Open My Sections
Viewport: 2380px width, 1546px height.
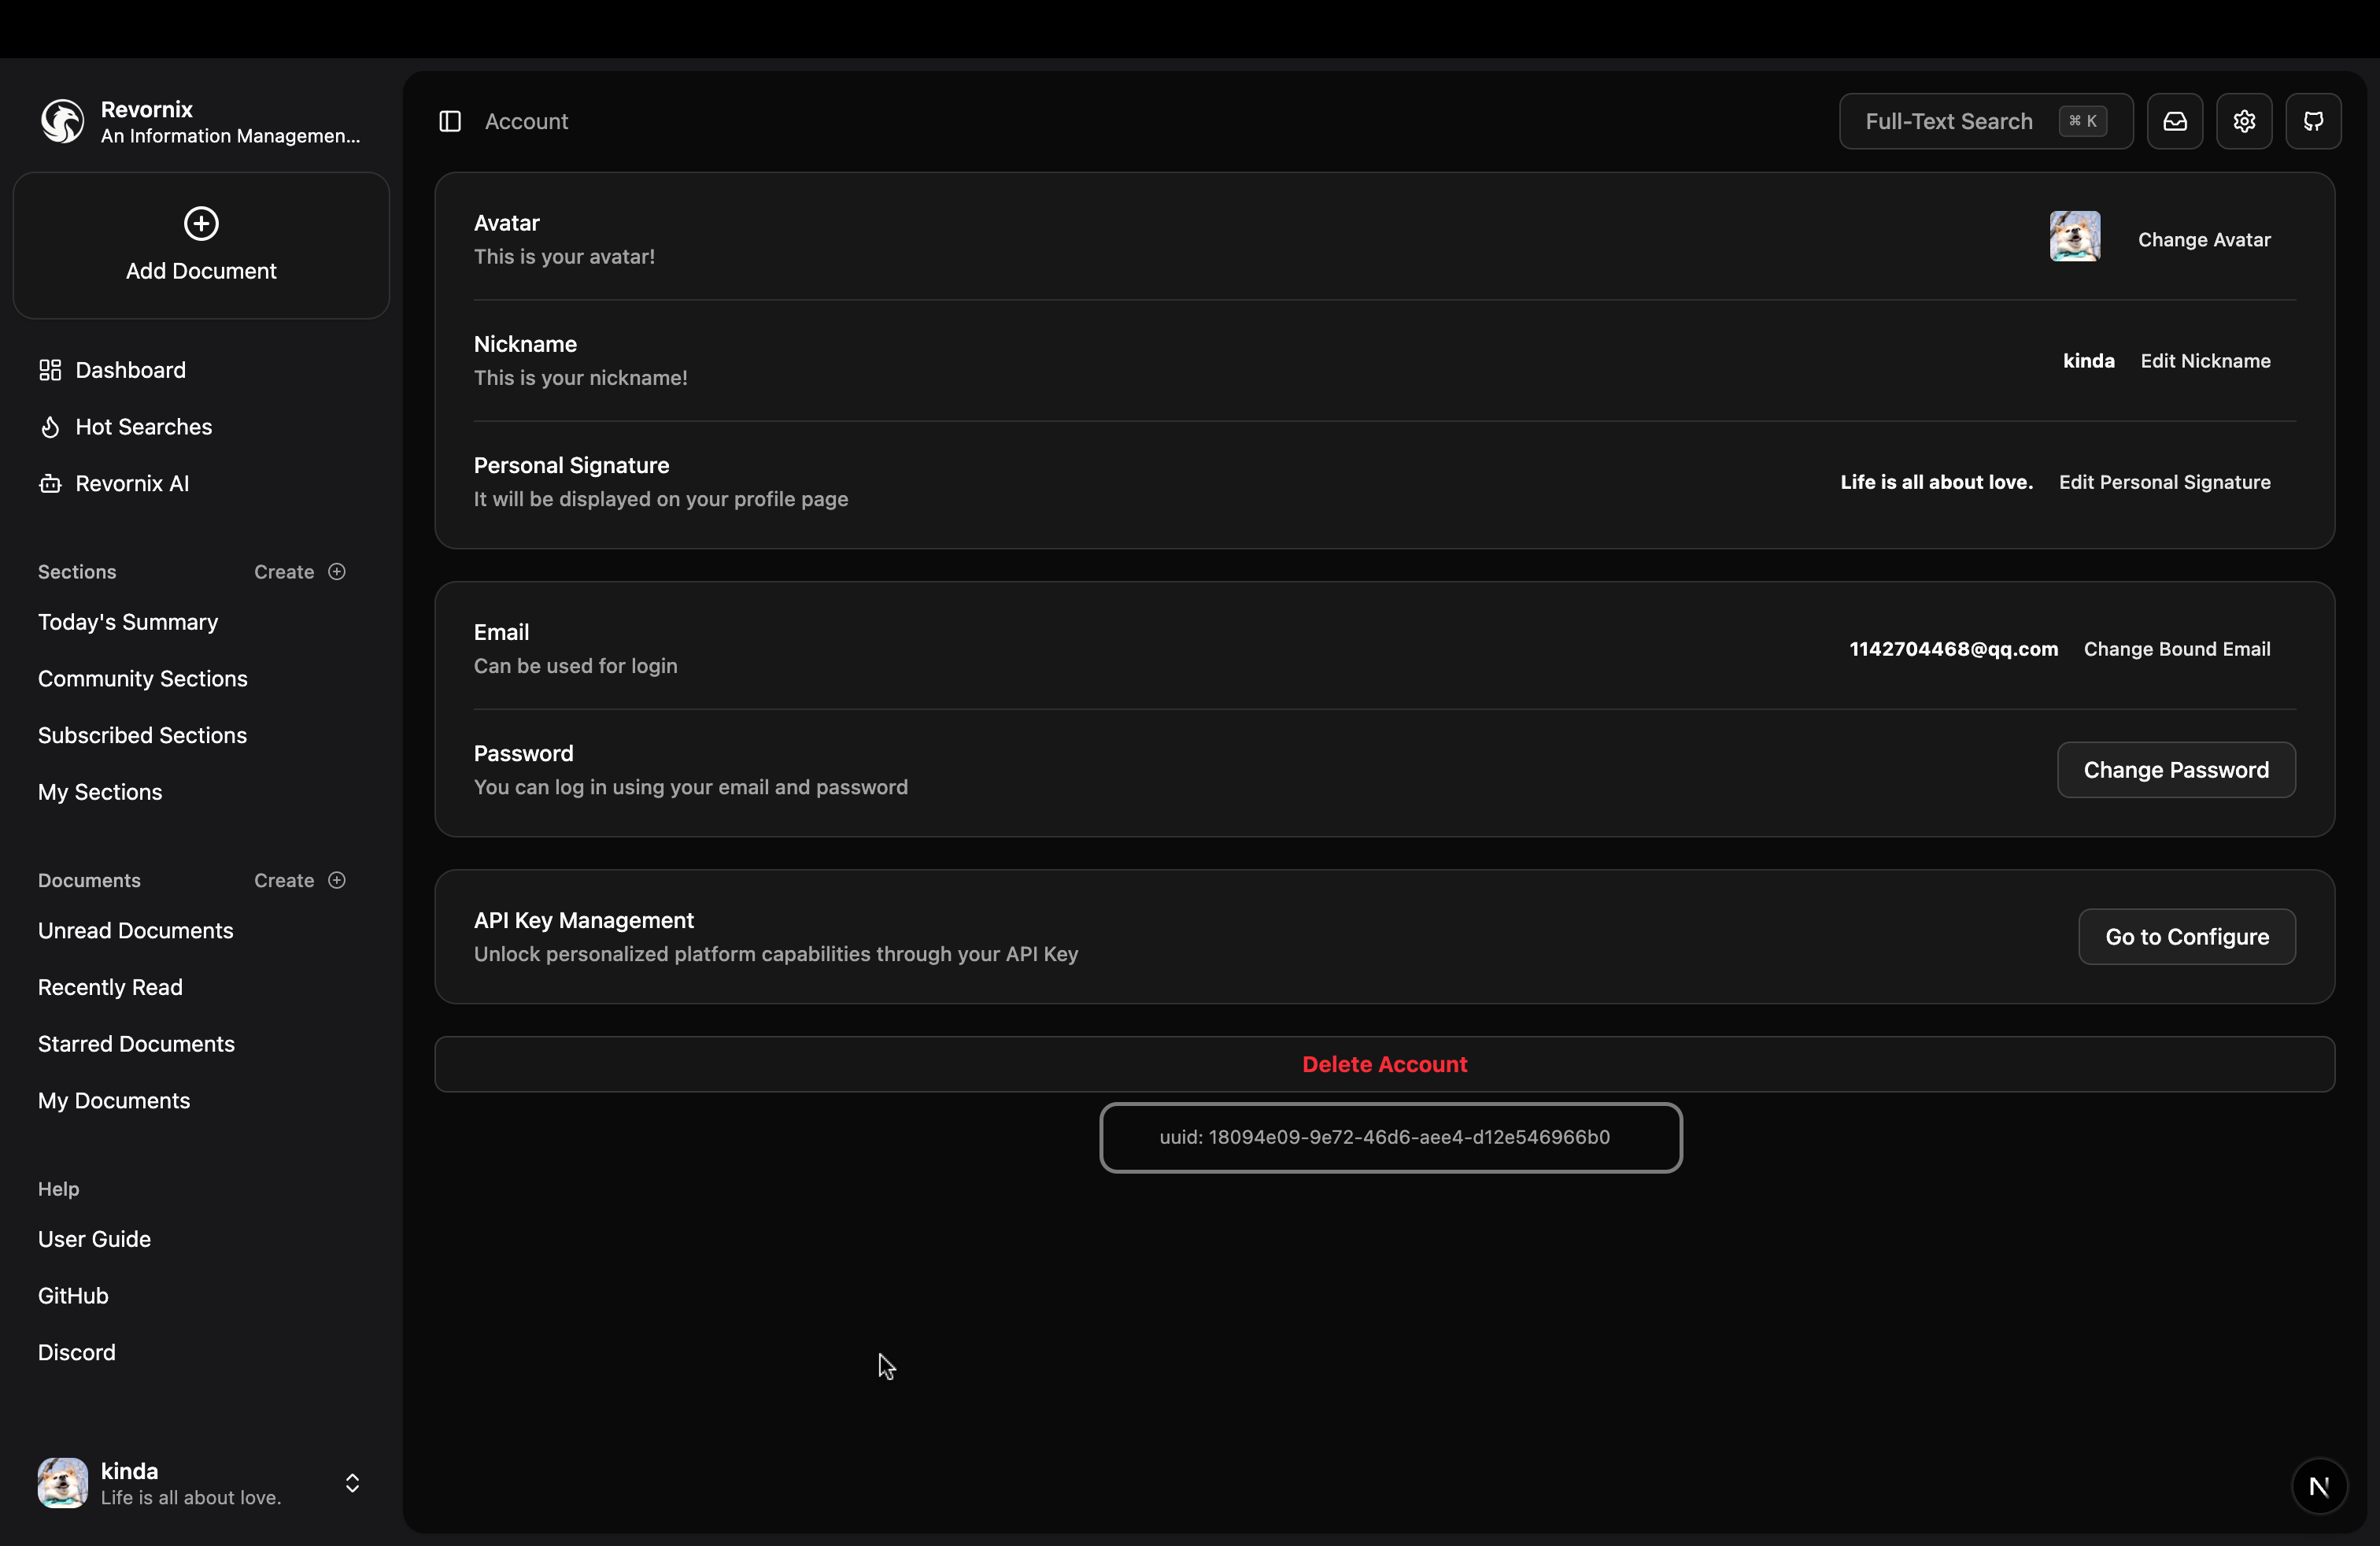click(100, 792)
